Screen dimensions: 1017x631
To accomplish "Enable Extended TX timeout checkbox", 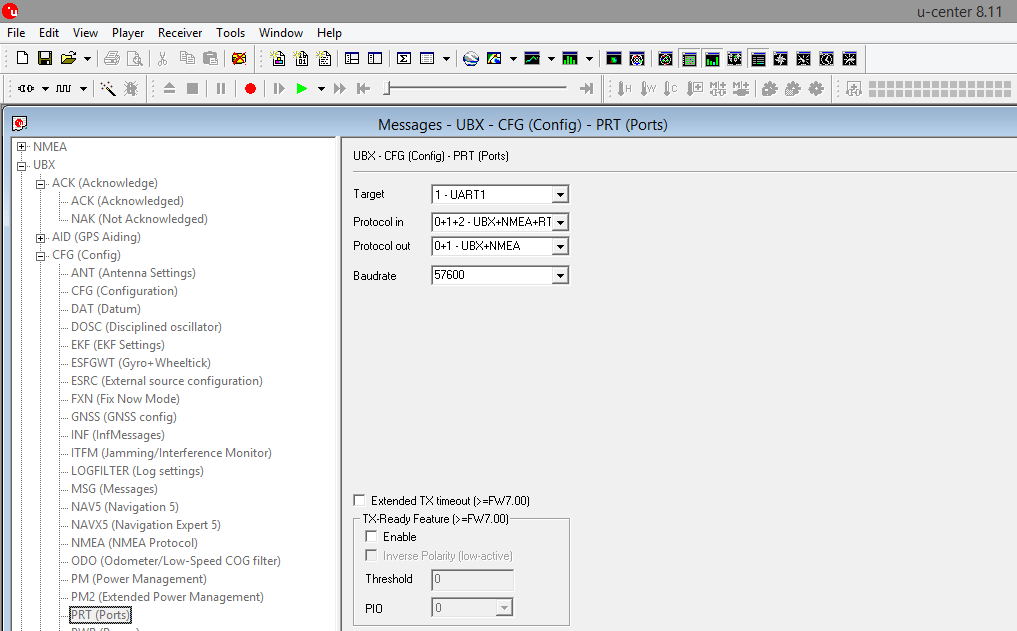I will pos(360,501).
